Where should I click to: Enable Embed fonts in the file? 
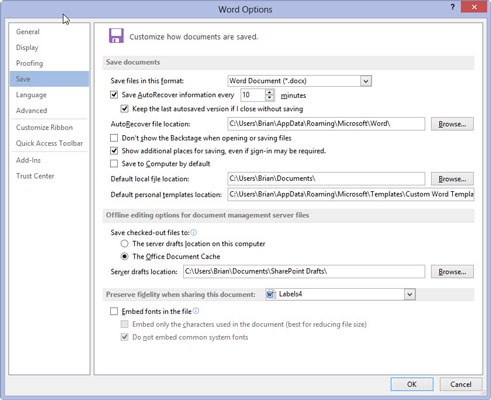tap(114, 311)
